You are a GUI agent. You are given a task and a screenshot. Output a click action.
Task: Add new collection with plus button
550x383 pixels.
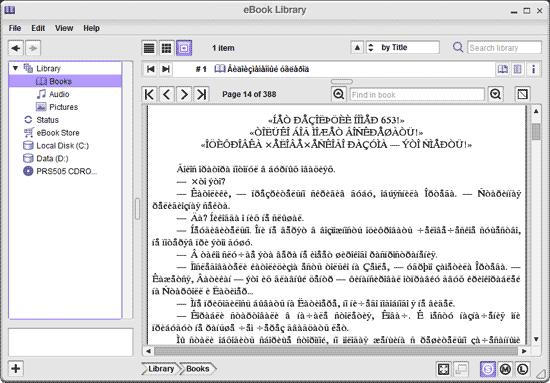[16, 369]
